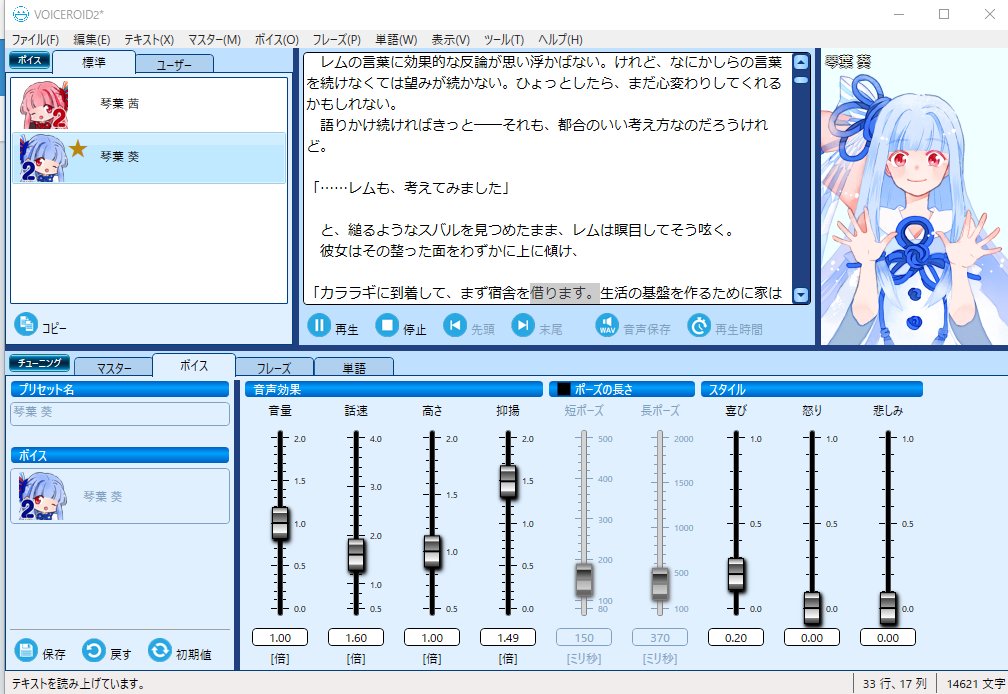Switch to the フレーズ tuning tab
Screen dimensions: 1008x694
pyautogui.click(x=274, y=368)
